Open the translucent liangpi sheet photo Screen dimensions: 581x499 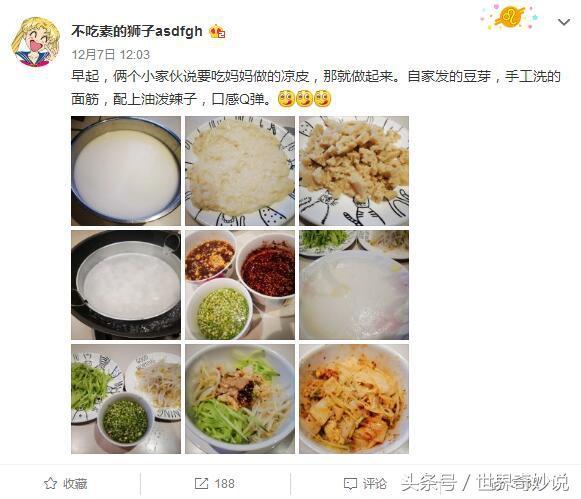(354, 285)
